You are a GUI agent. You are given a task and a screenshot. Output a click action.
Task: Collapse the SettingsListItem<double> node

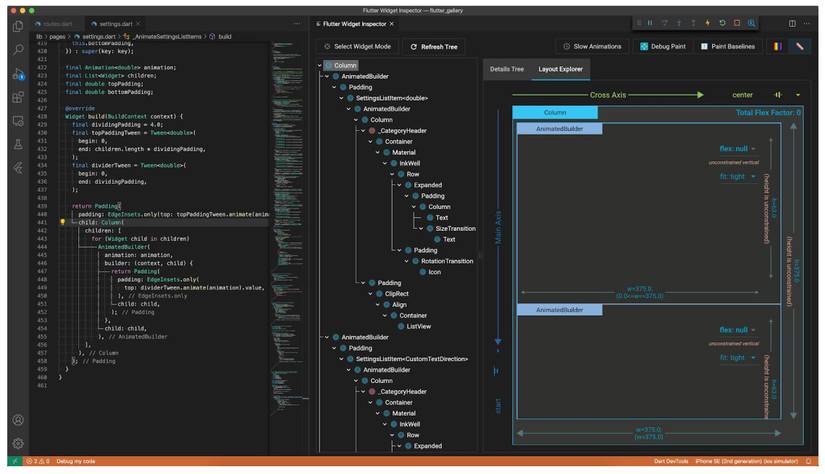click(341, 98)
